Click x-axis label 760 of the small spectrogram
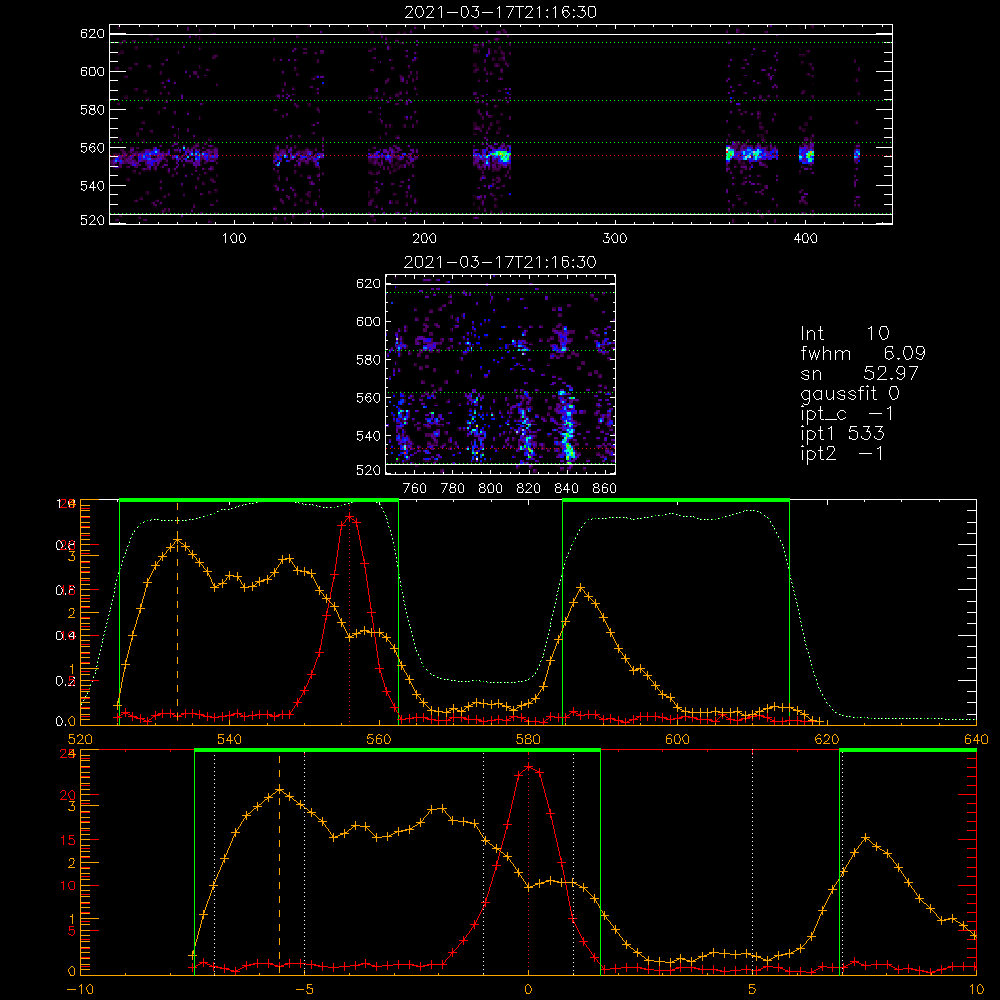Viewport: 1000px width, 1000px height. pos(415,489)
